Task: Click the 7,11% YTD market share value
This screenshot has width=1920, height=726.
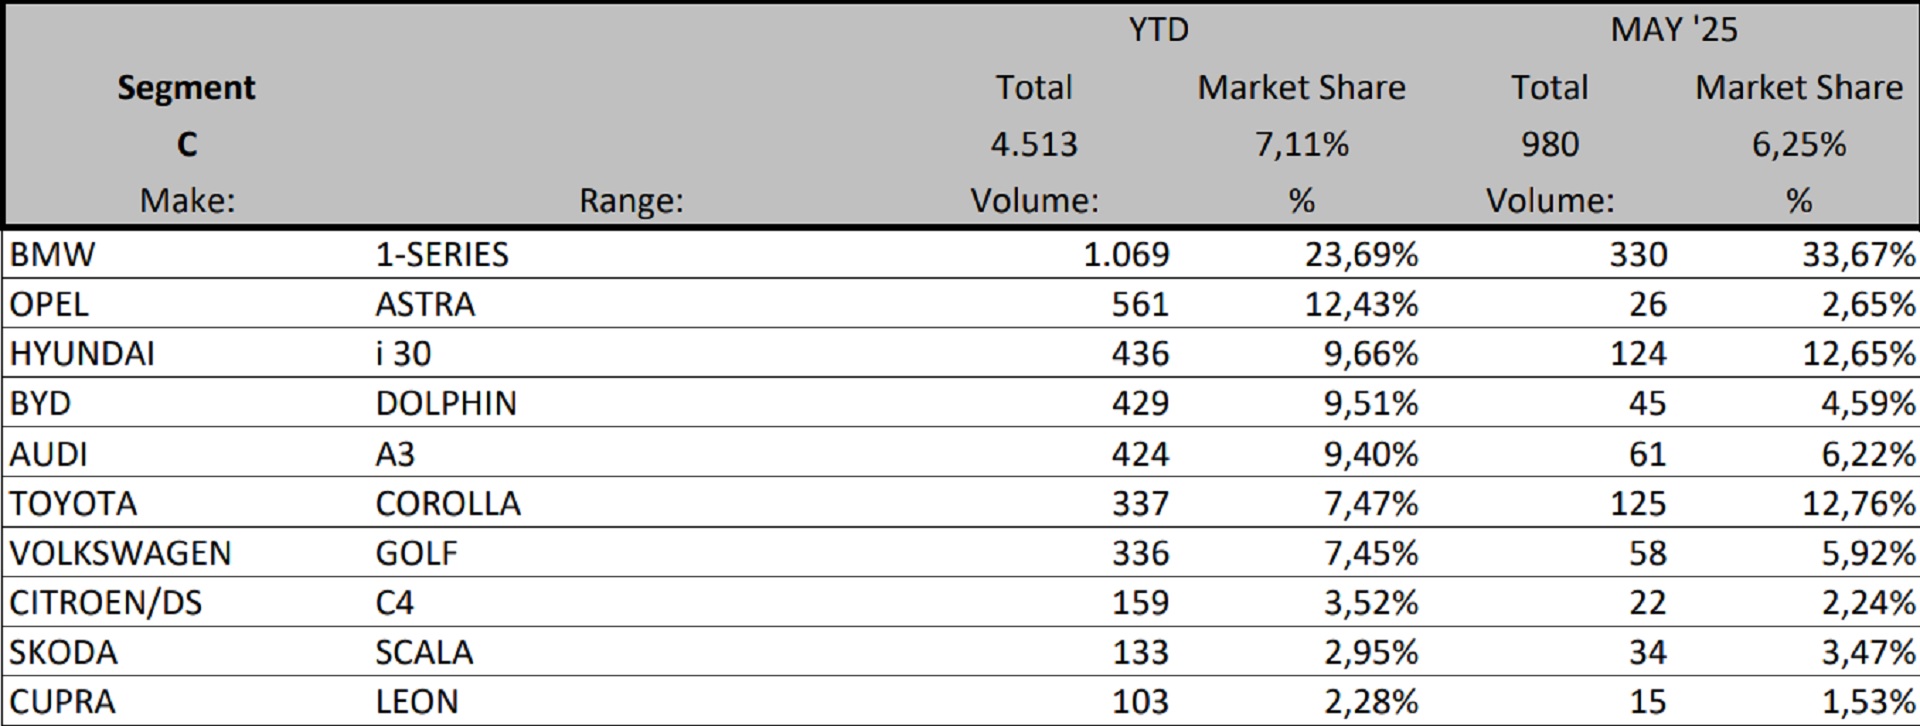Action: tap(1301, 145)
